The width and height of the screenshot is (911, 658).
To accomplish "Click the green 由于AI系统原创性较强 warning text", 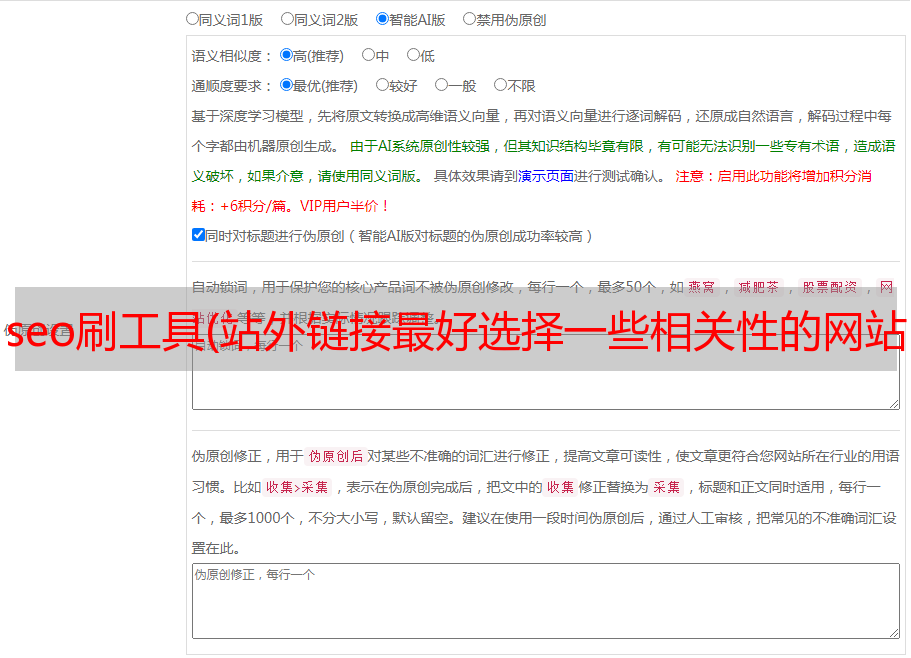I will tap(420, 146).
